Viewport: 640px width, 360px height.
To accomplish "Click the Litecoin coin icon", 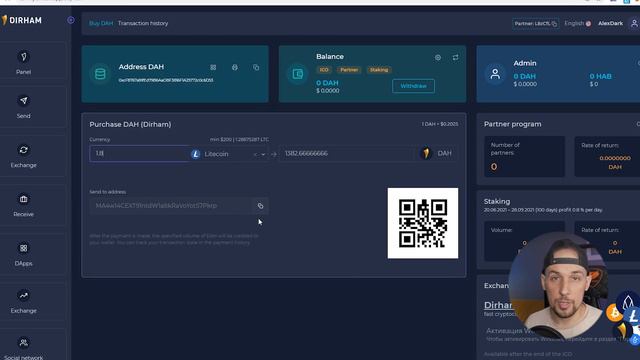I will coord(196,154).
